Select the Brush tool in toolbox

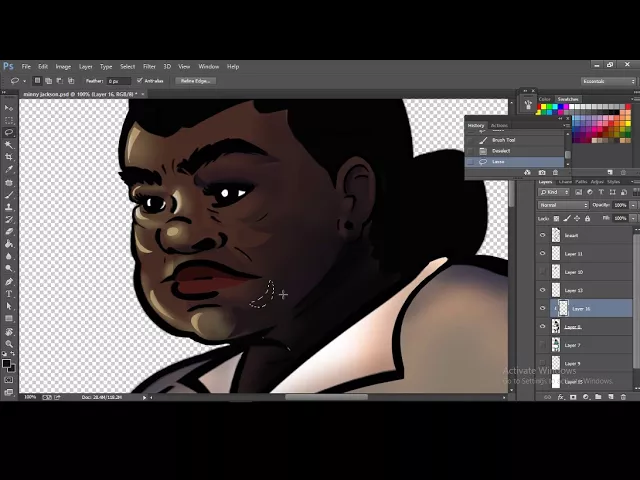(9, 195)
